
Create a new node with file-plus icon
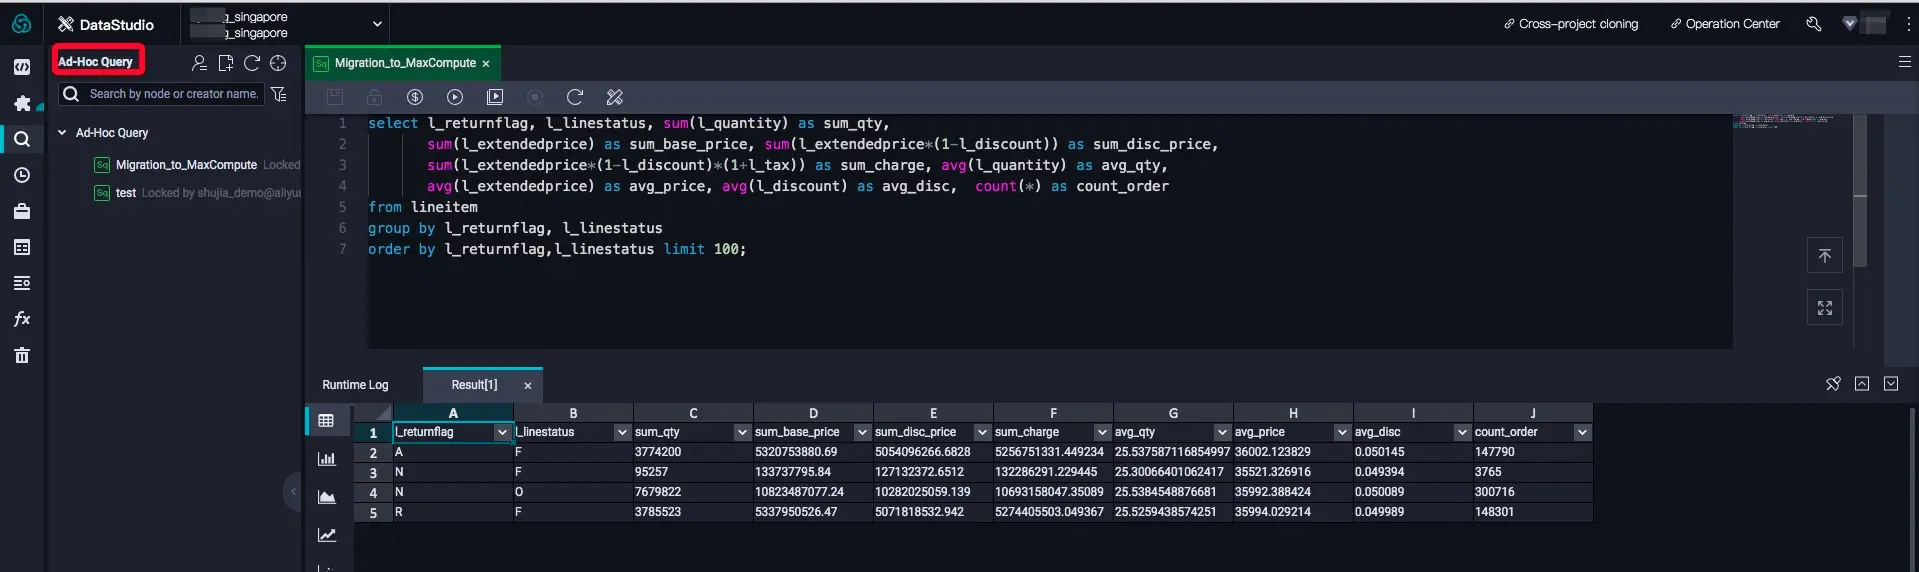tap(226, 63)
